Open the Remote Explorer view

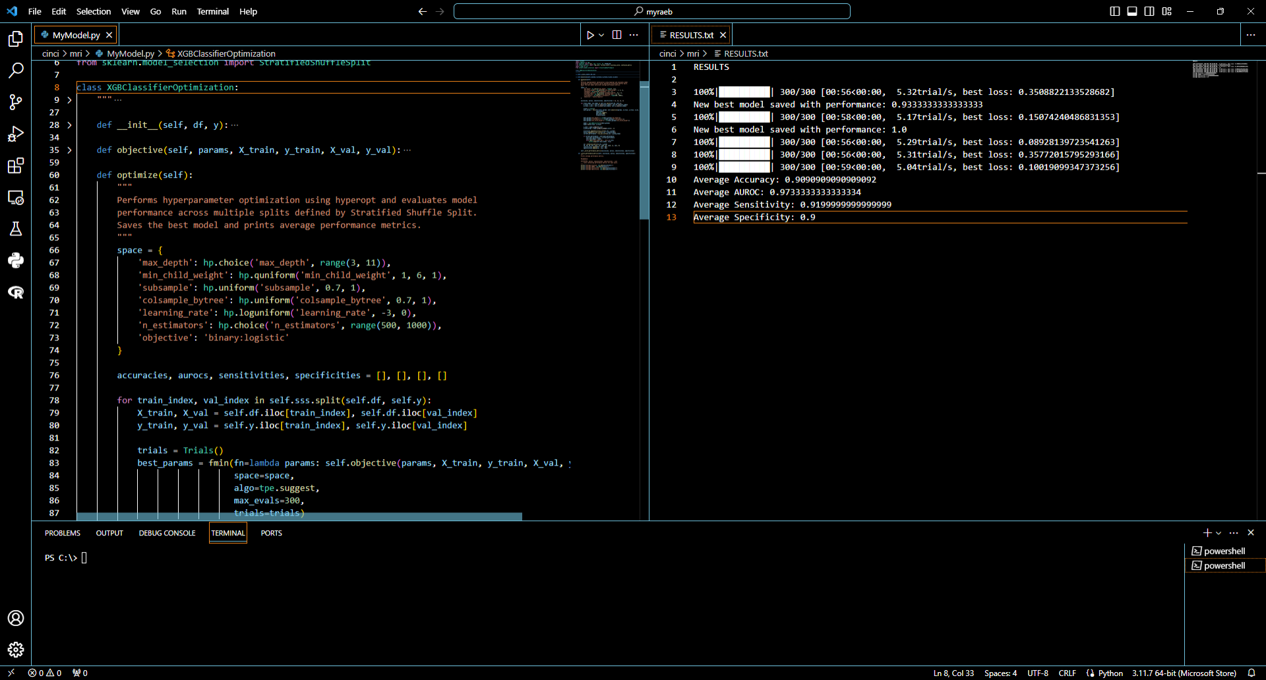pos(16,198)
